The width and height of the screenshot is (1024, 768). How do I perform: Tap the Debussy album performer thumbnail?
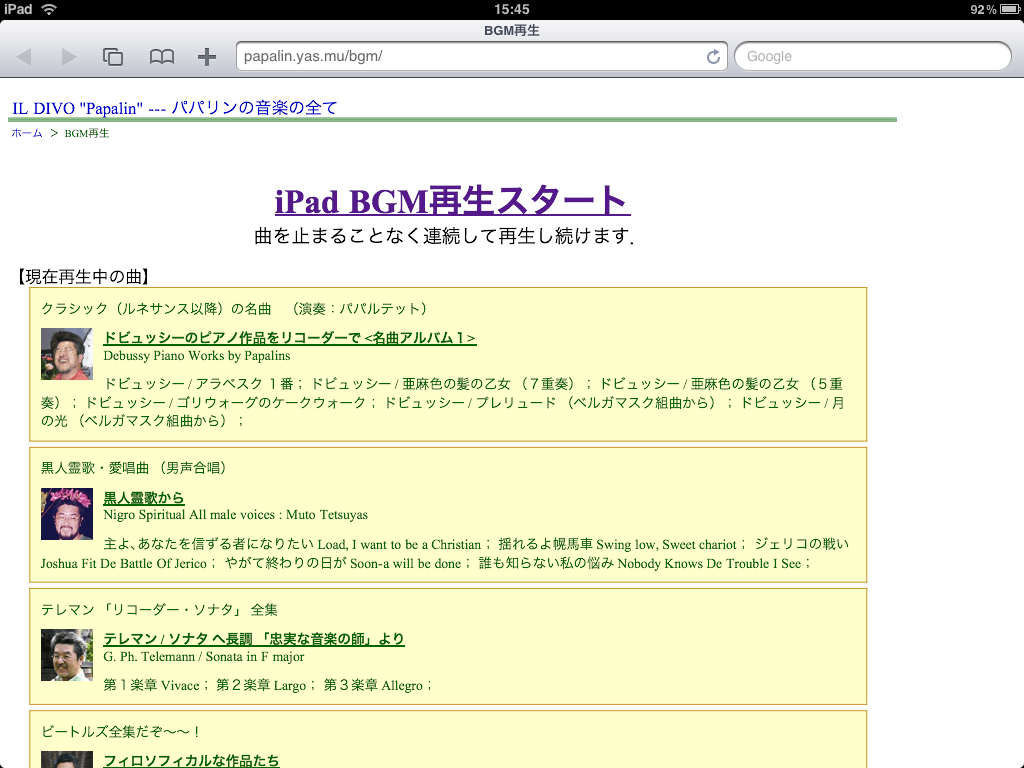(x=67, y=354)
